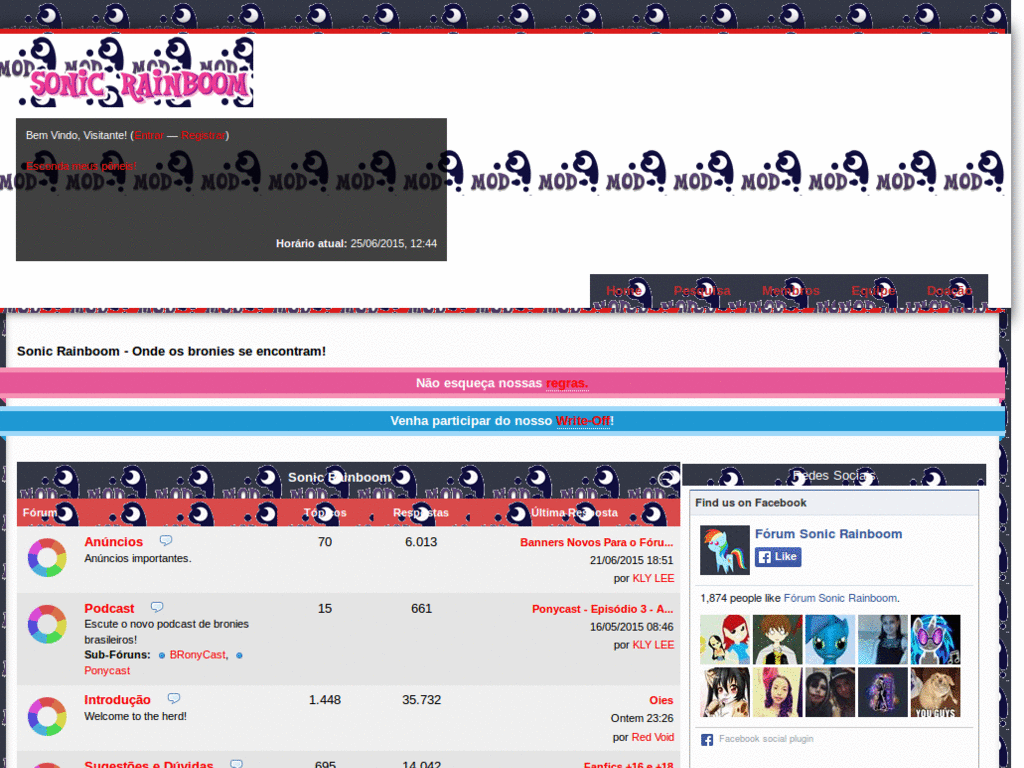Open the Home menu item
The image size is (1024, 768).
pyautogui.click(x=624, y=291)
